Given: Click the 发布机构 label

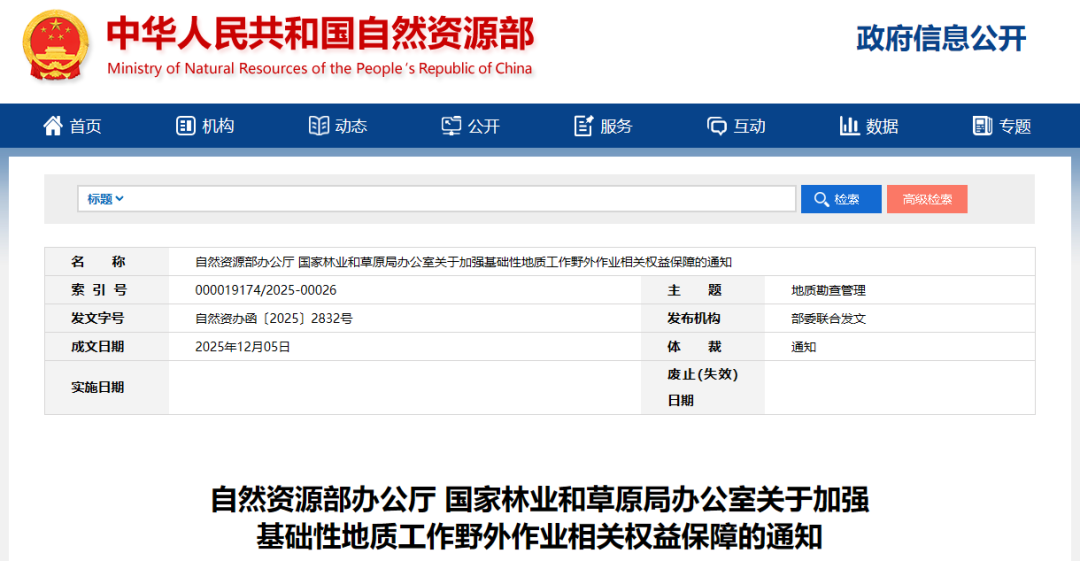Looking at the screenshot, I should coord(694,318).
